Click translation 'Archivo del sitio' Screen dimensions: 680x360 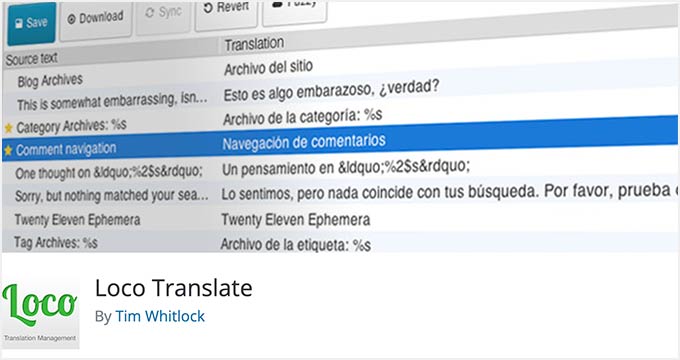(268, 68)
